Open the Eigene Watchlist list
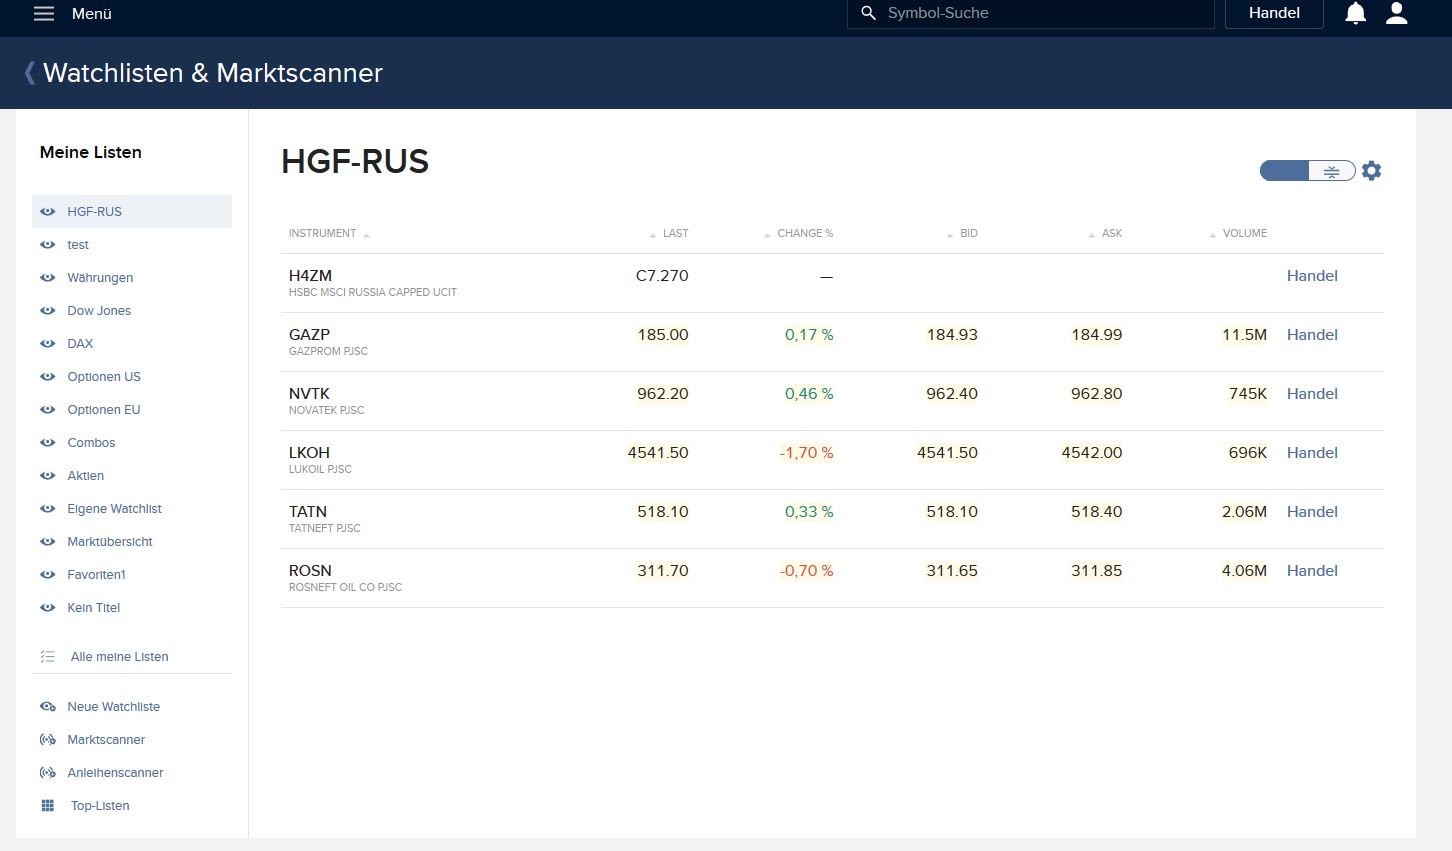The width and height of the screenshot is (1452, 851). pos(114,509)
